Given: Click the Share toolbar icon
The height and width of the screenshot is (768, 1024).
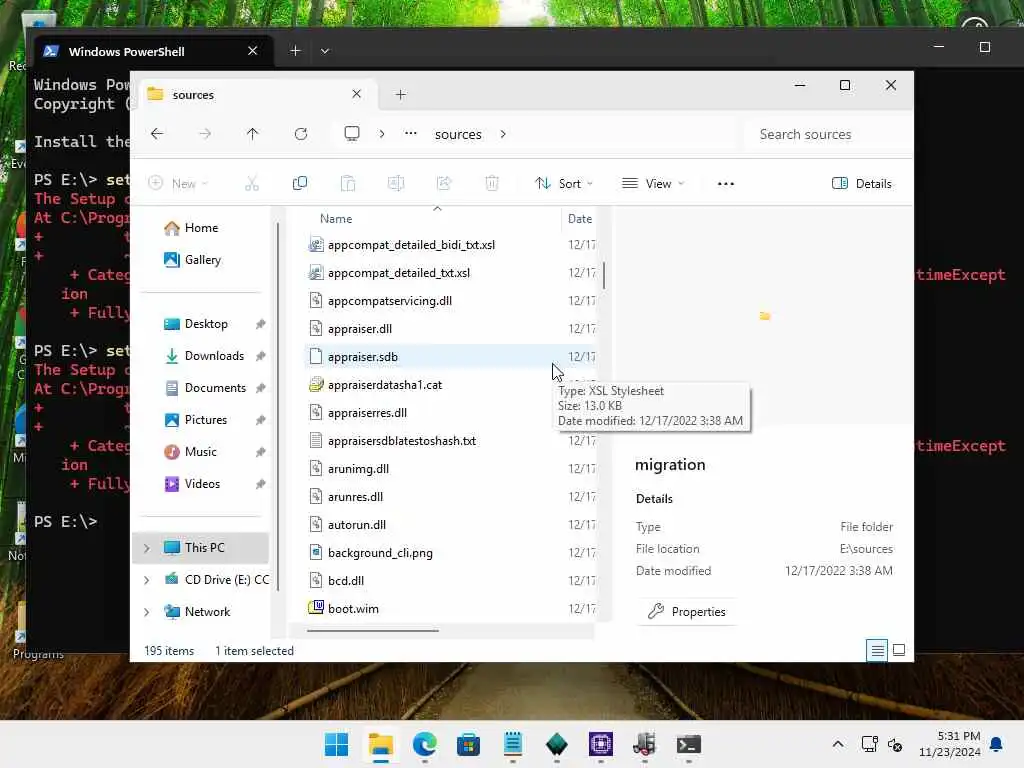Looking at the screenshot, I should 444,184.
